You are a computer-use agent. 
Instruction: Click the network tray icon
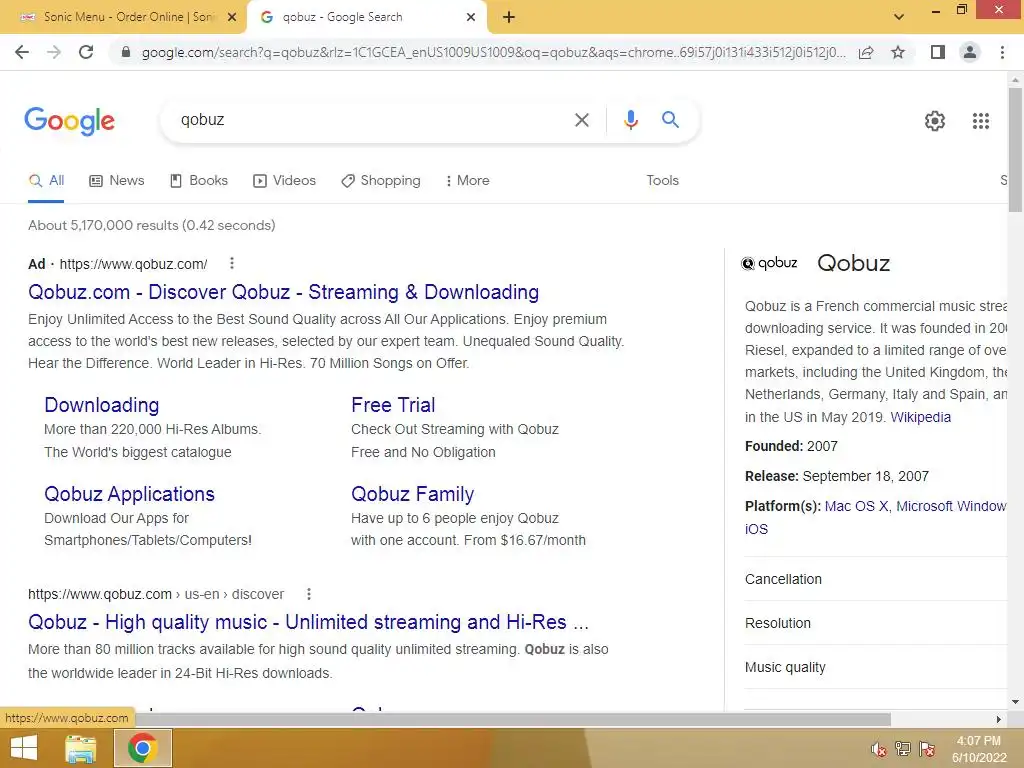pyautogui.click(x=903, y=749)
